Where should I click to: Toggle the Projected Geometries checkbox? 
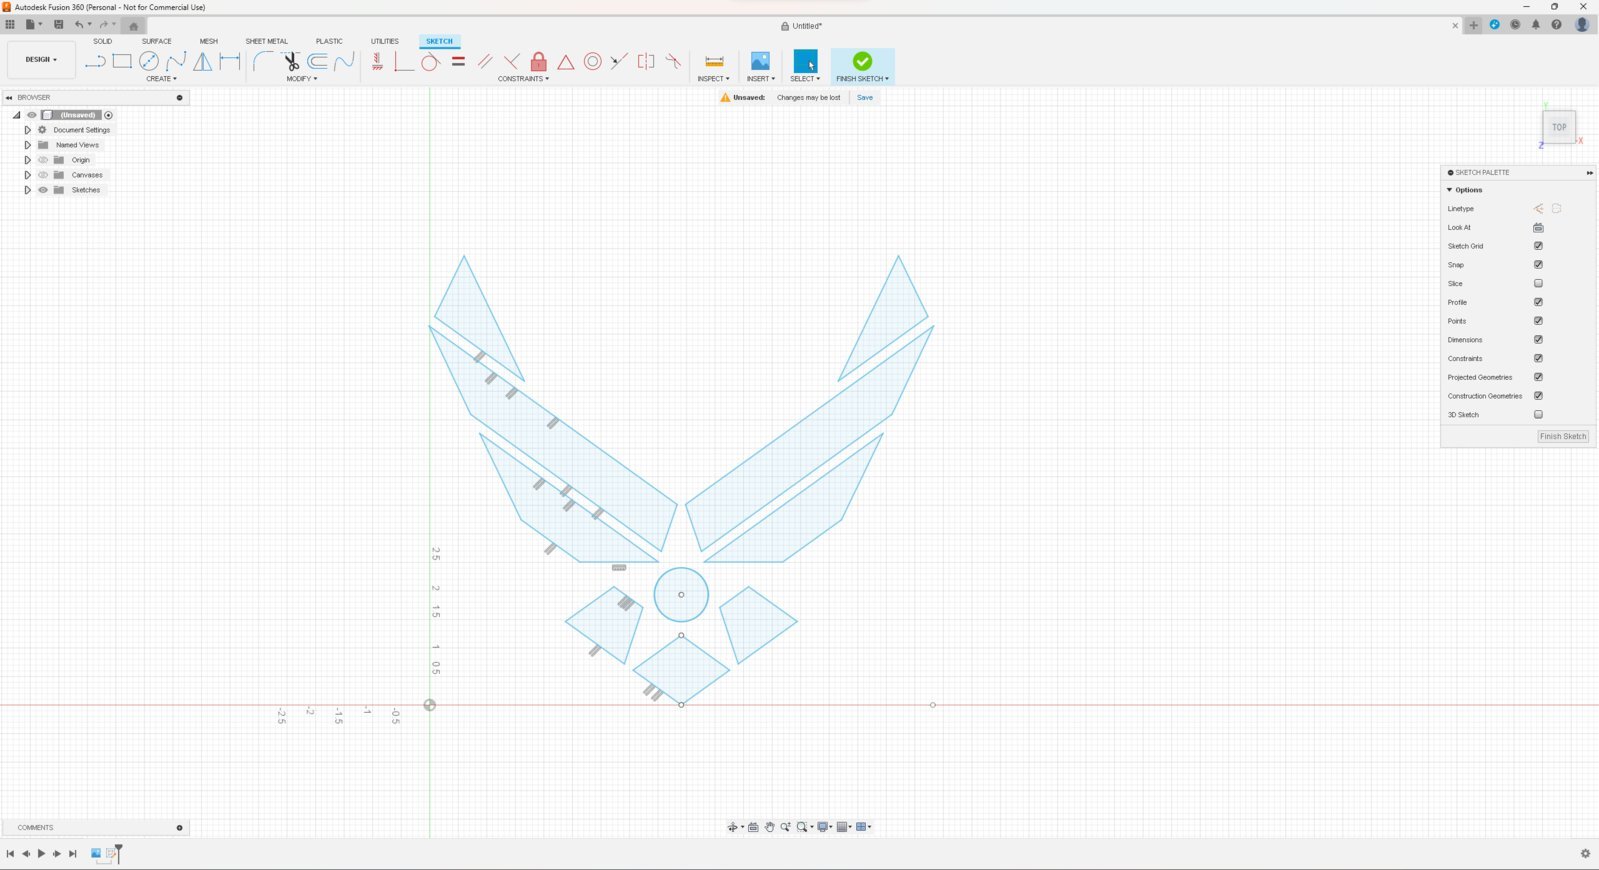click(1538, 377)
